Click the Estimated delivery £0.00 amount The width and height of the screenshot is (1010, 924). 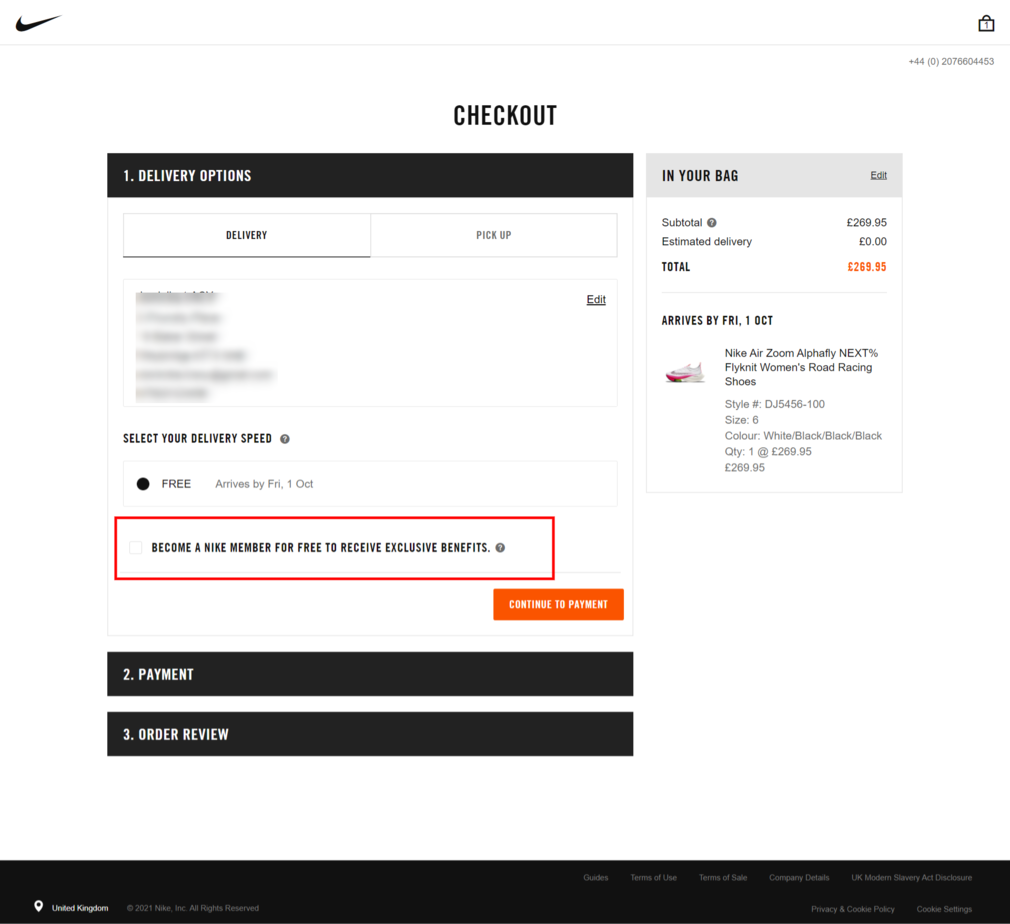coord(872,242)
